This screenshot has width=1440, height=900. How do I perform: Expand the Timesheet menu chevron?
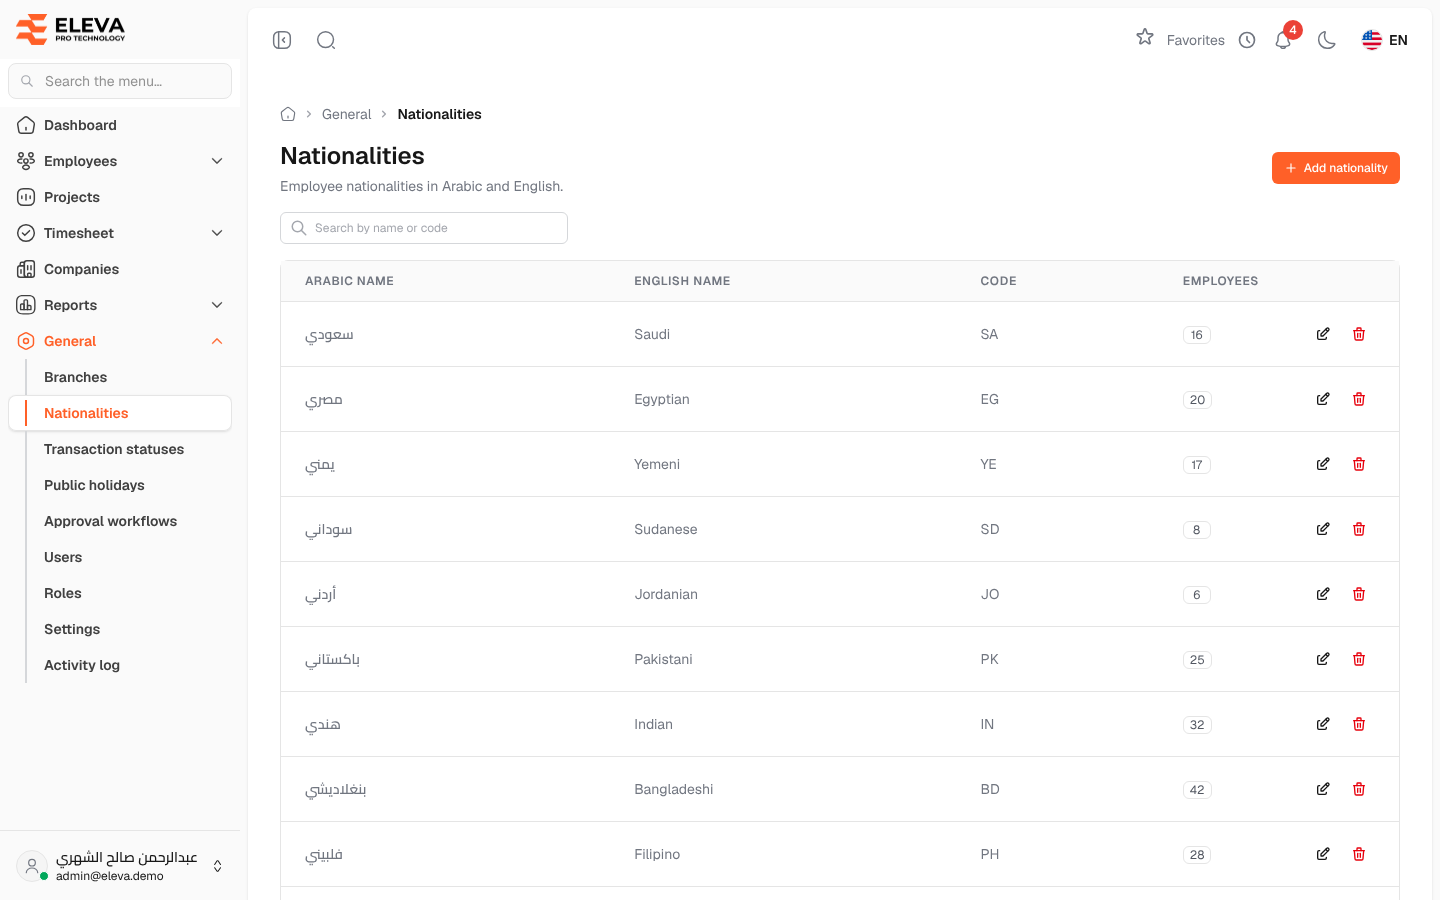pos(217,233)
